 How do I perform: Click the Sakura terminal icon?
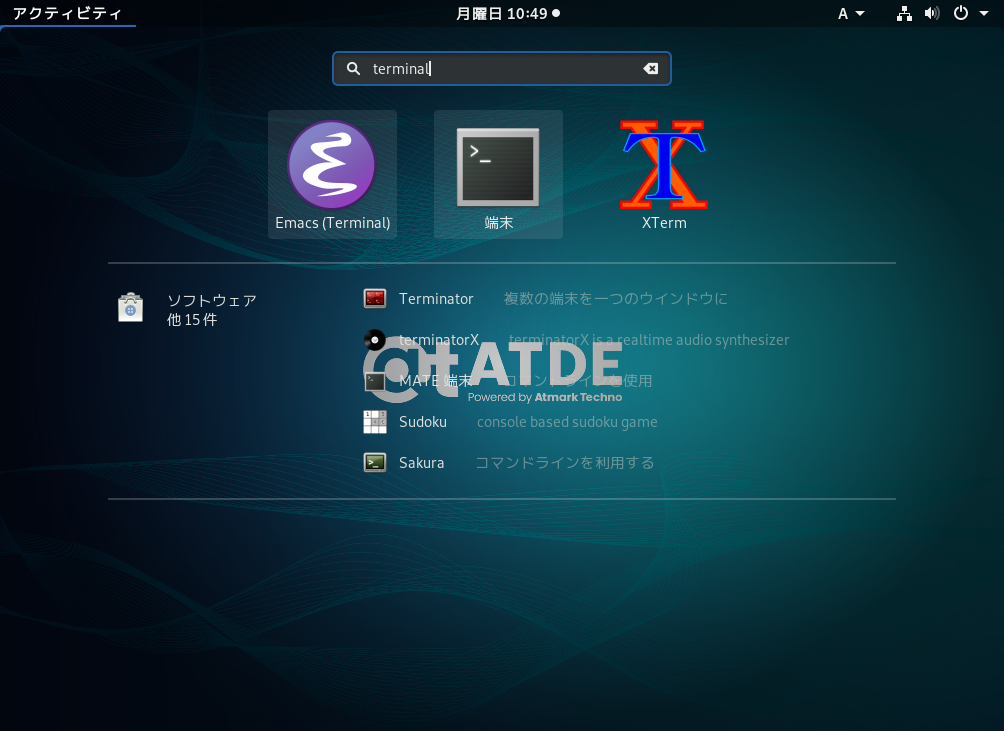pos(375,462)
